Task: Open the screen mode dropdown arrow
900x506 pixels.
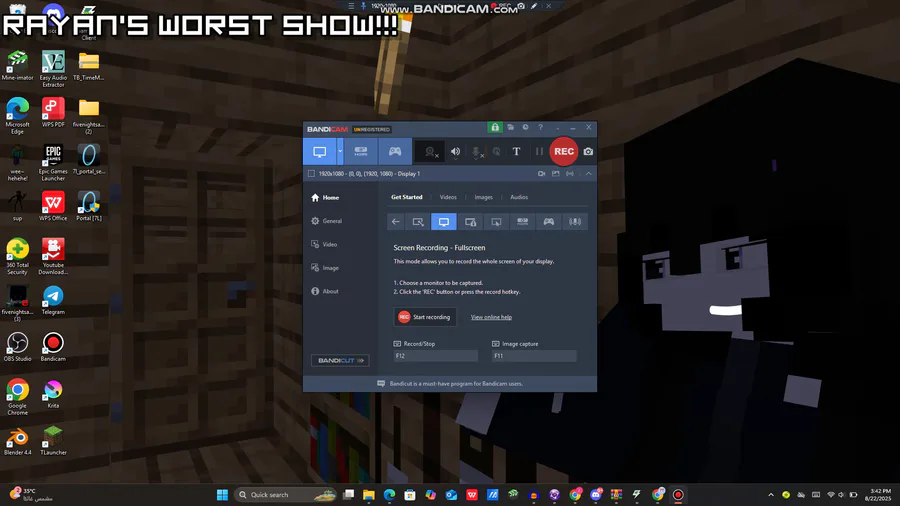Action: [340, 151]
